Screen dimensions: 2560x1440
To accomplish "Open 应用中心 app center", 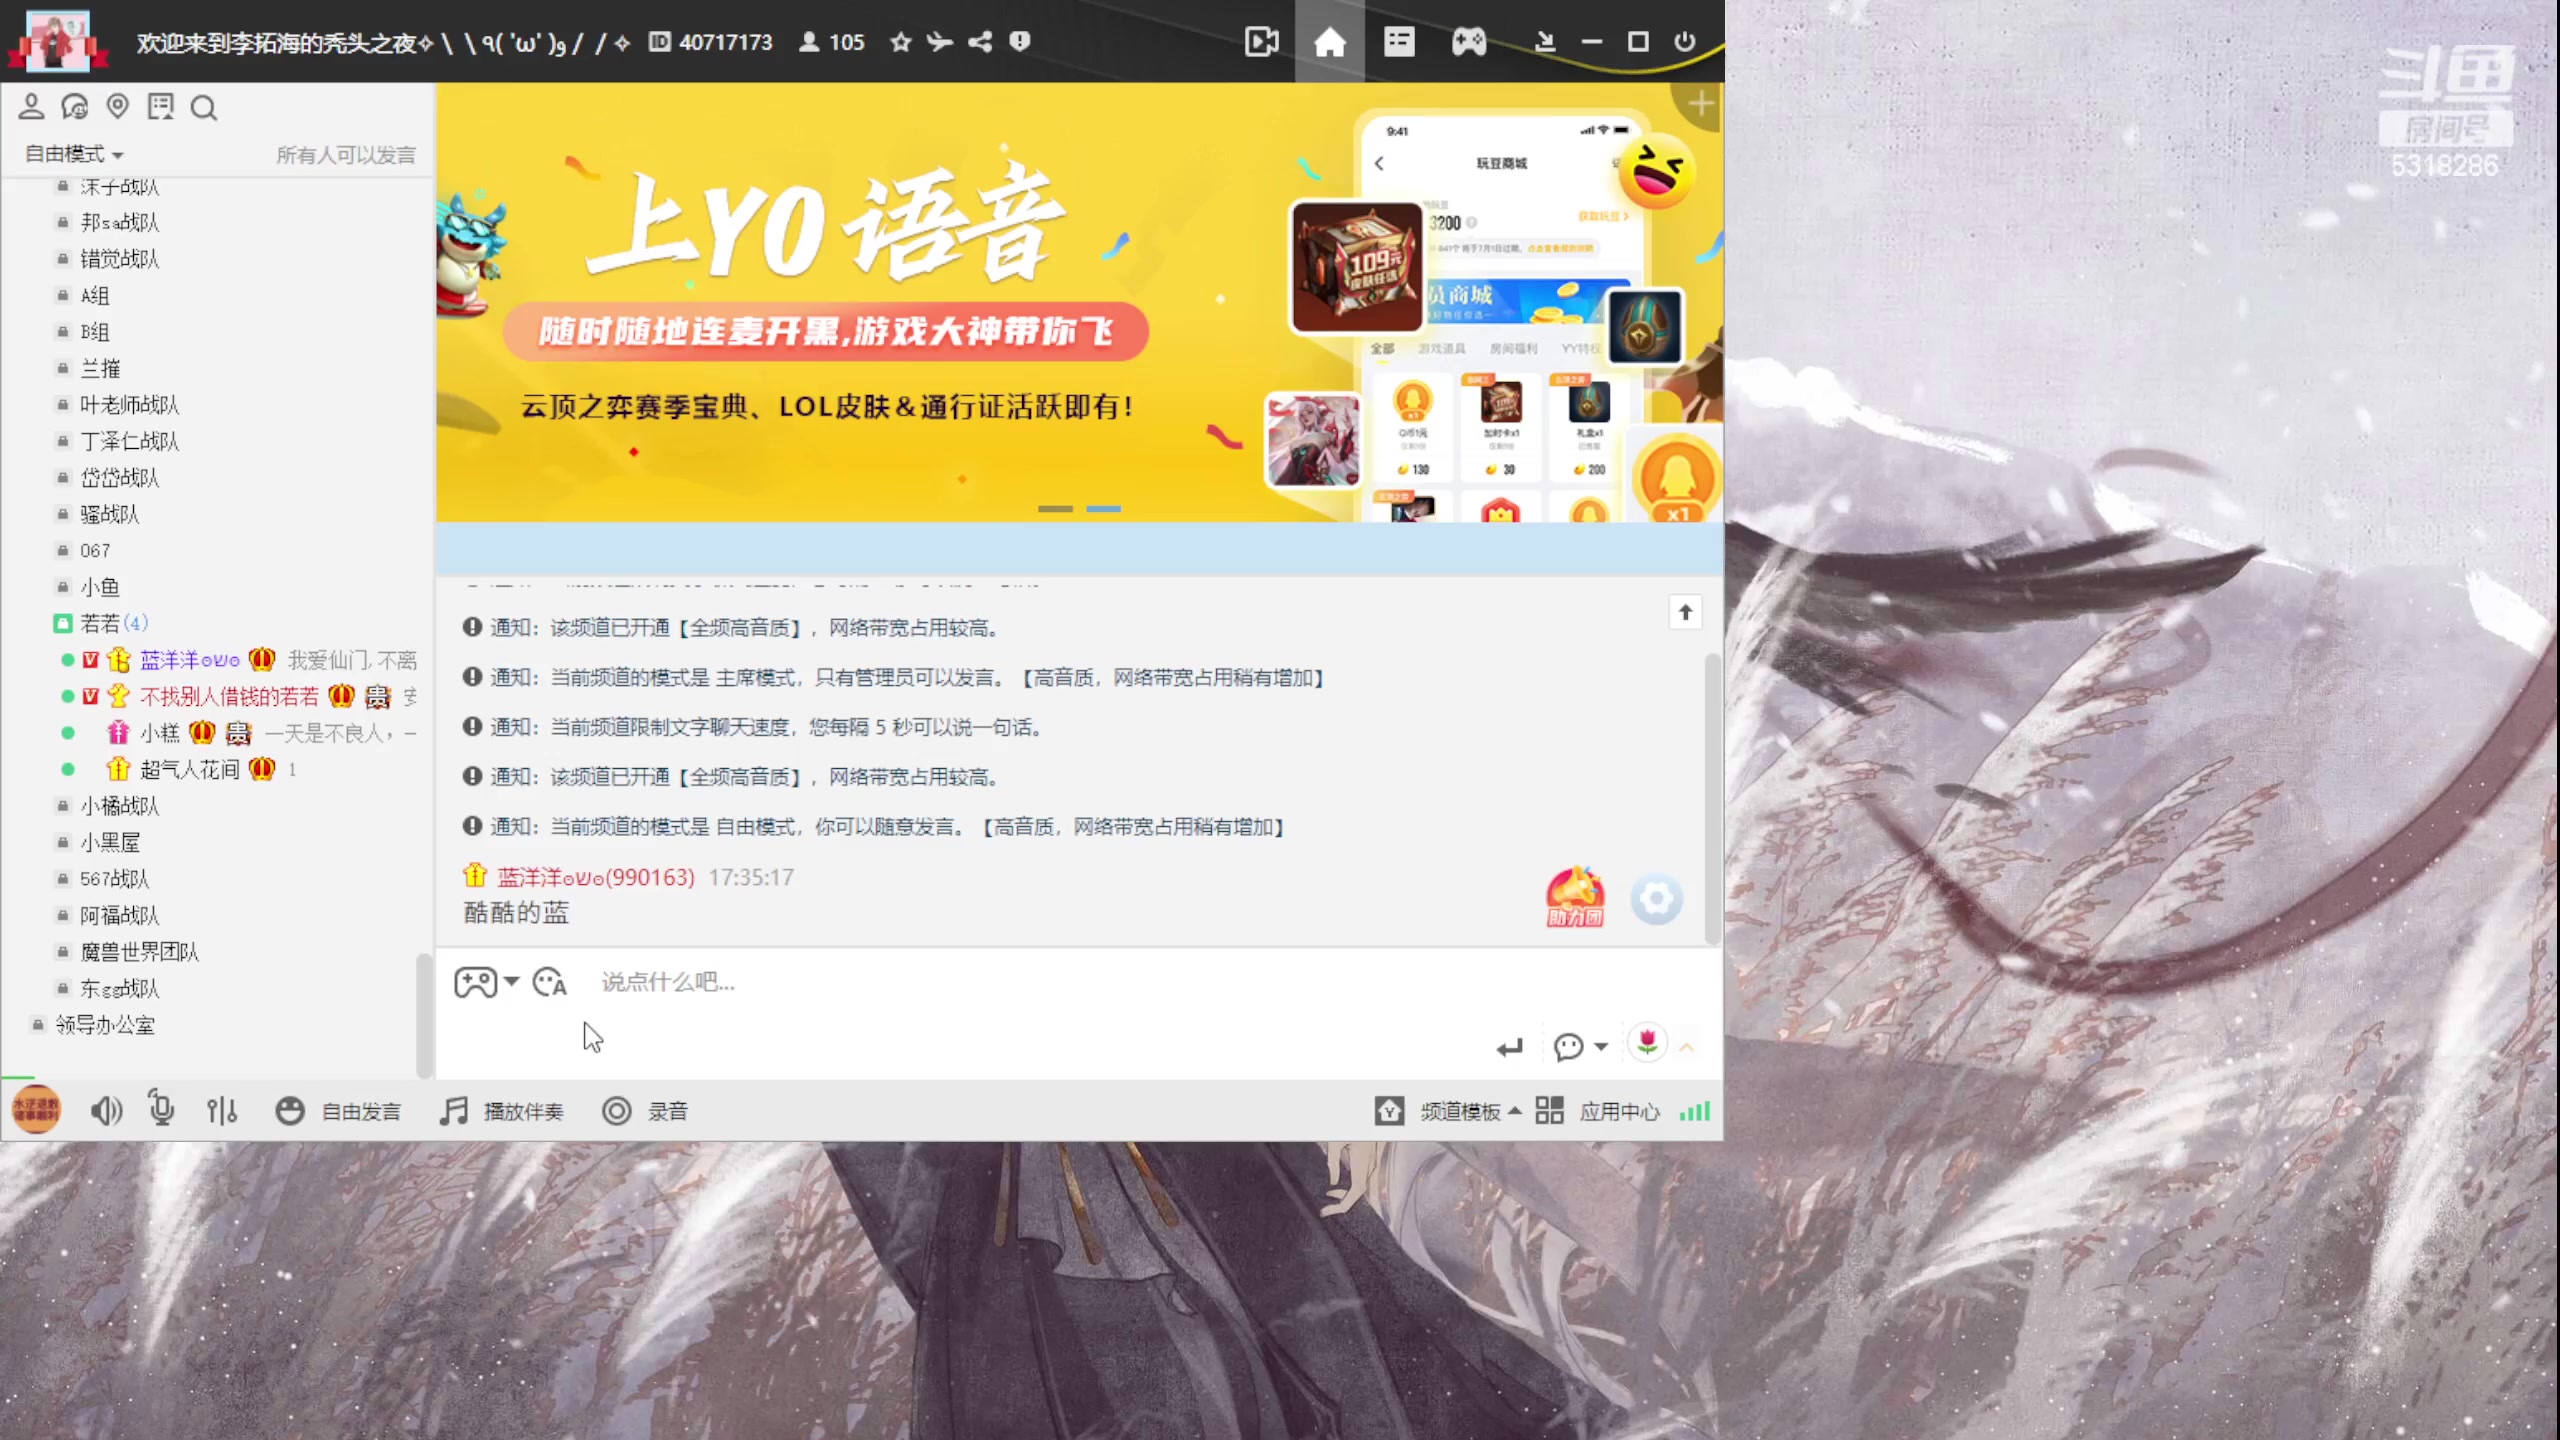I will (x=1598, y=1111).
